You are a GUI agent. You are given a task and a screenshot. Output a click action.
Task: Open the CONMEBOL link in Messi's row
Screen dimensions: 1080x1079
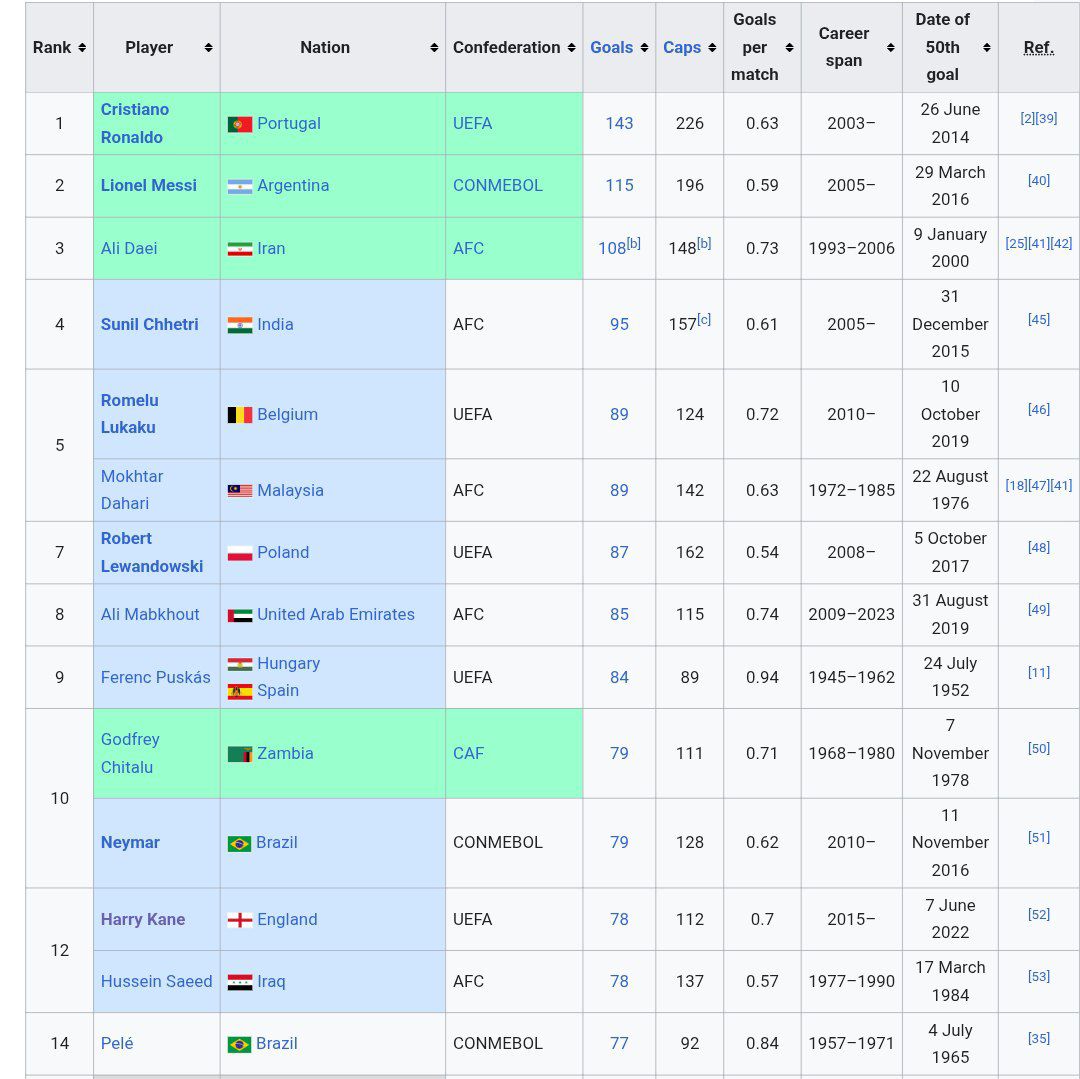coord(498,185)
